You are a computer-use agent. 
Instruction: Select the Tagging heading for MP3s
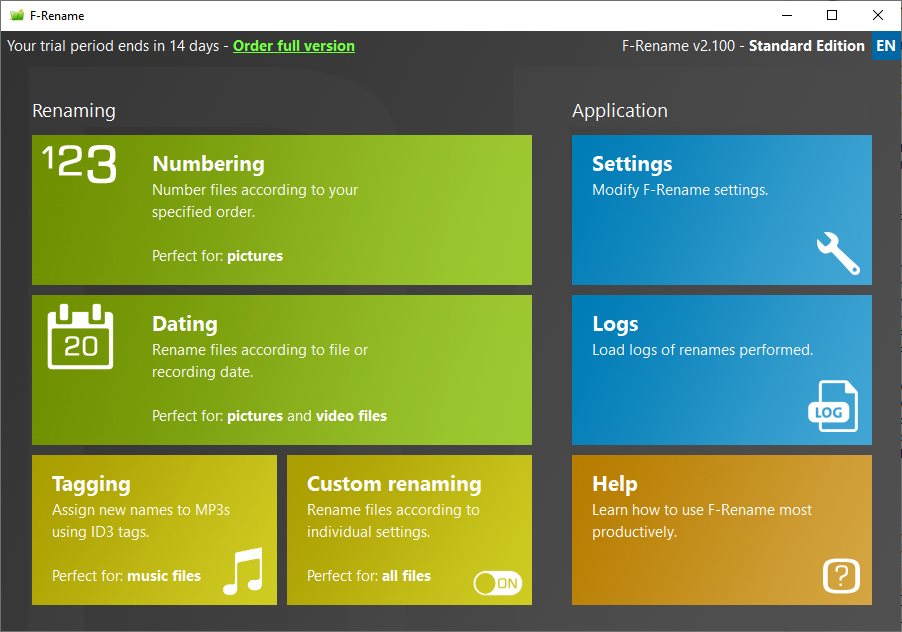91,484
